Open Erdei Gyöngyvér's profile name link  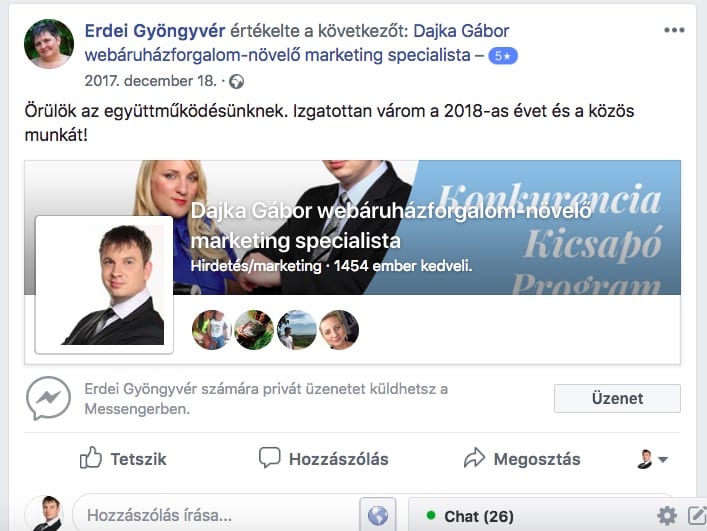tap(155, 31)
